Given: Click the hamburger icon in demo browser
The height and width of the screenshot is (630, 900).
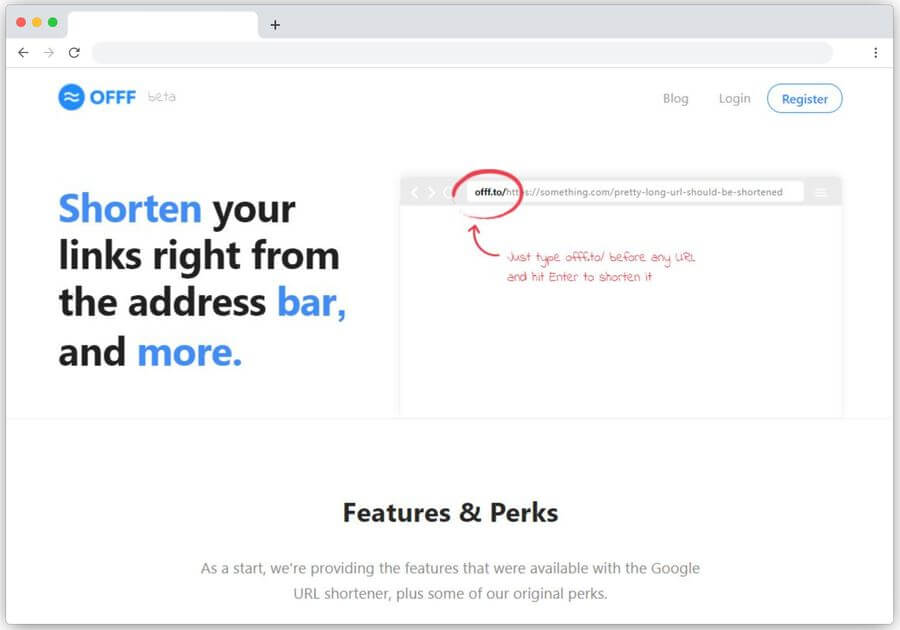Looking at the screenshot, I should [821, 193].
